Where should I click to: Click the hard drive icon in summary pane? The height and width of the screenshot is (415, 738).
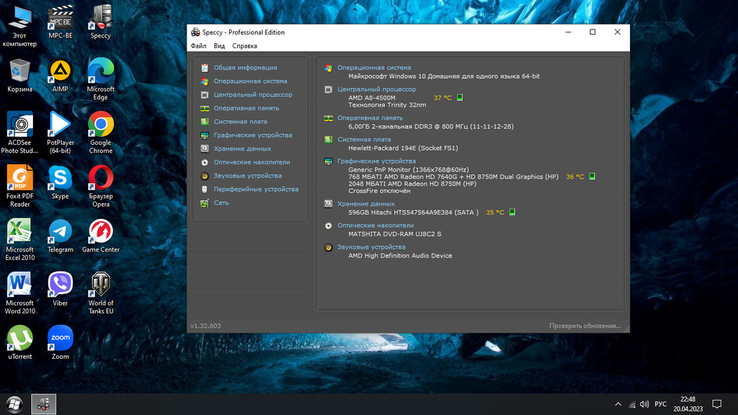click(329, 204)
